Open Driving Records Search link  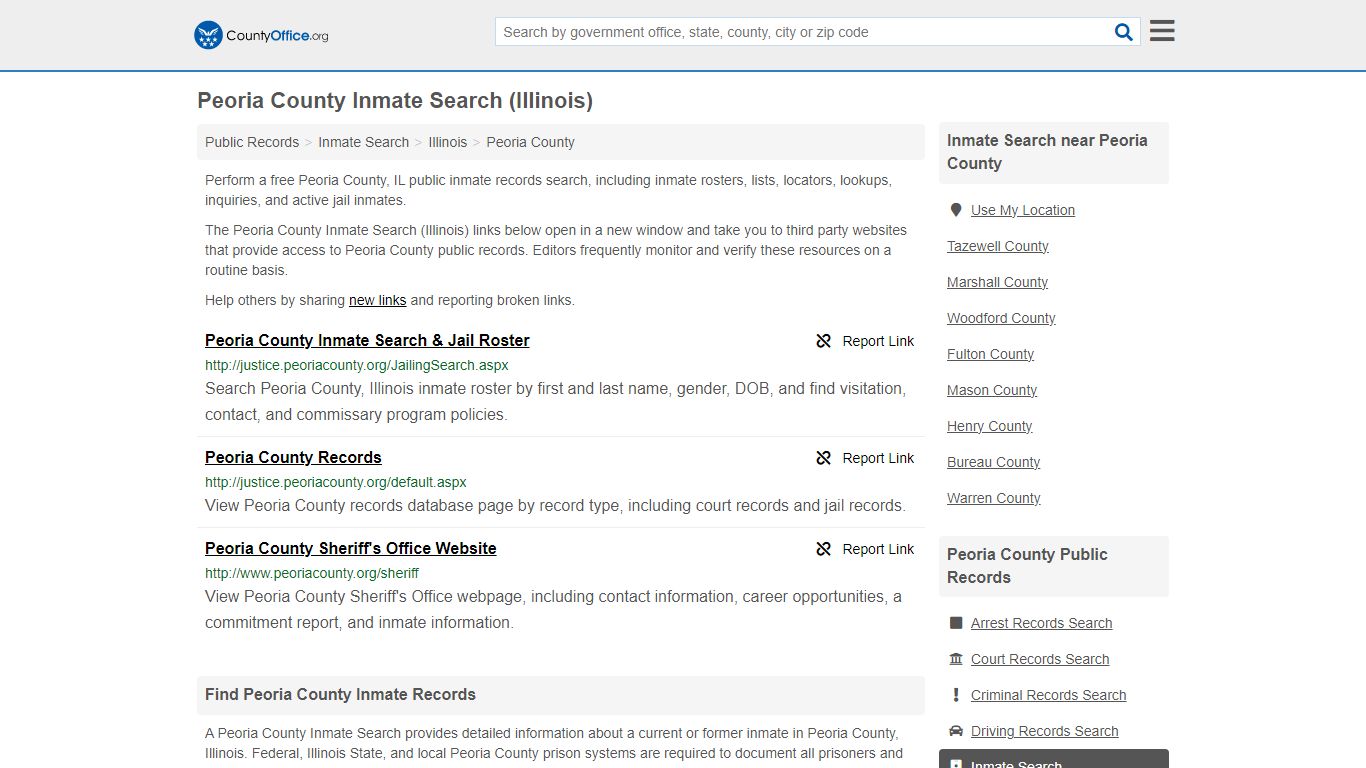(1044, 731)
